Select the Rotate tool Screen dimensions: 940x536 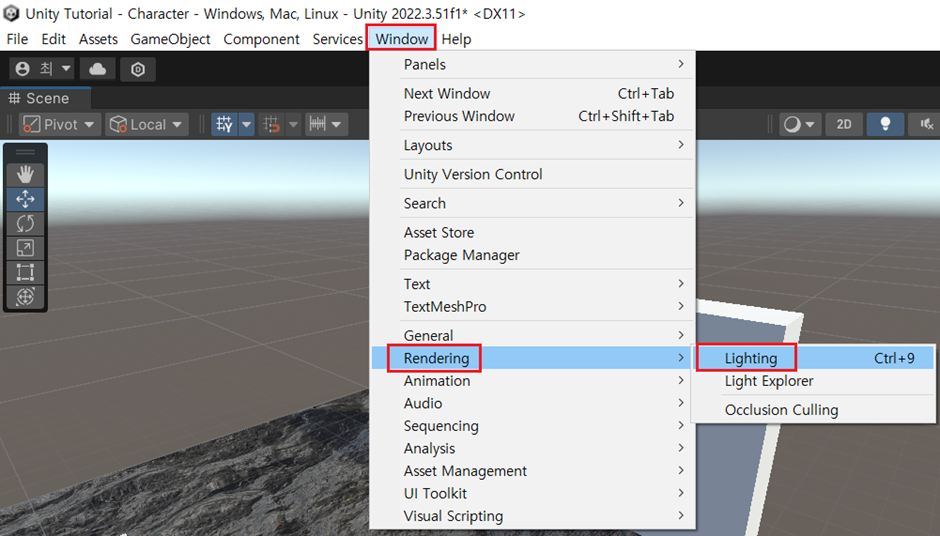(25, 224)
